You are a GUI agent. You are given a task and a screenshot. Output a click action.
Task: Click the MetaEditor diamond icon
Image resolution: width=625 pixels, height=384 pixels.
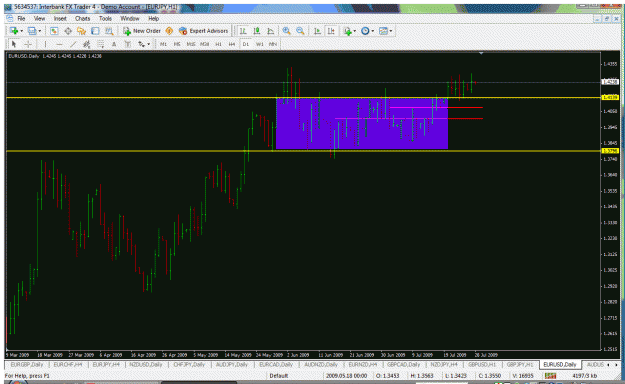(169, 31)
